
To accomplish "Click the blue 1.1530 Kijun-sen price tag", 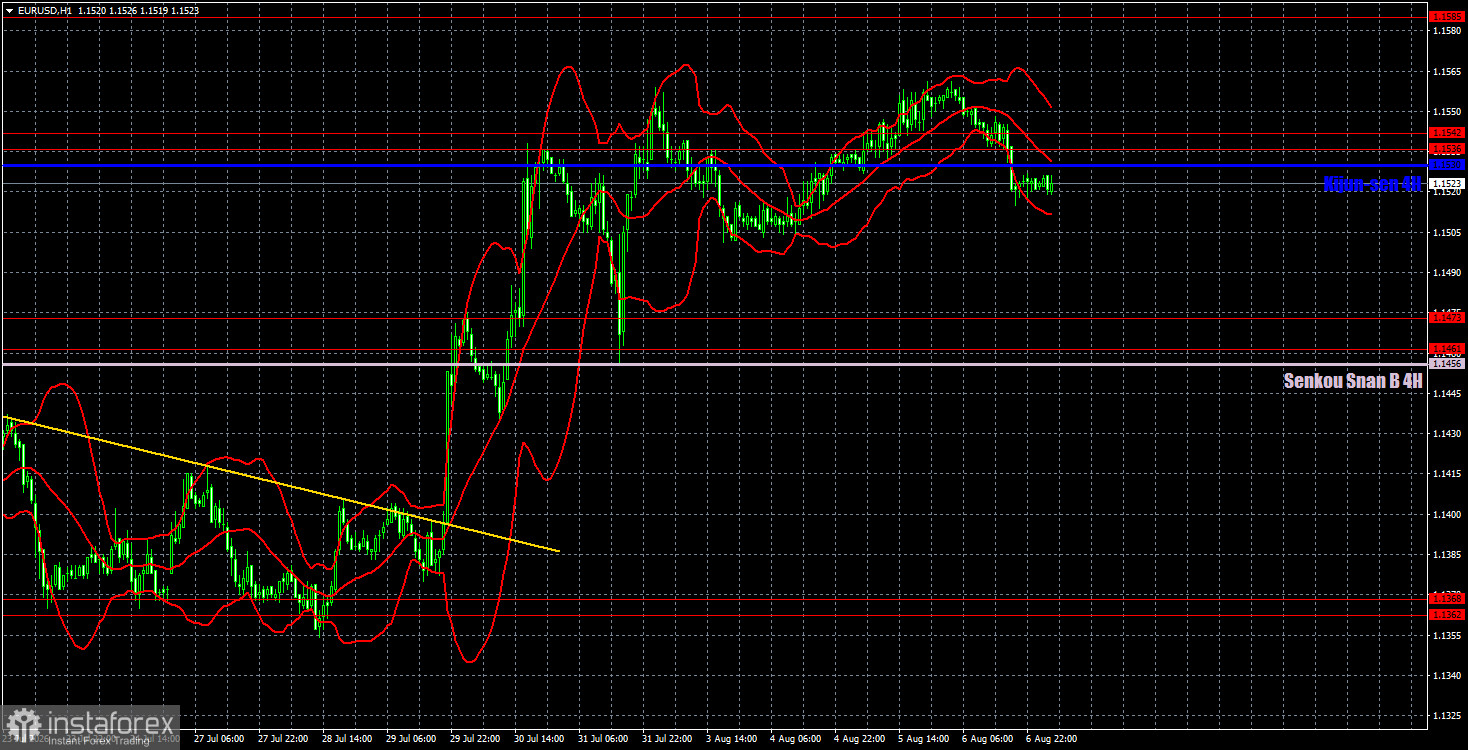I will (1447, 164).
